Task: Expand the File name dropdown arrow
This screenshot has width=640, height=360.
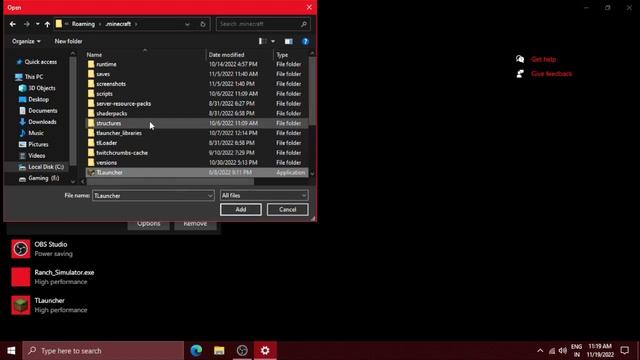Action: coord(210,196)
